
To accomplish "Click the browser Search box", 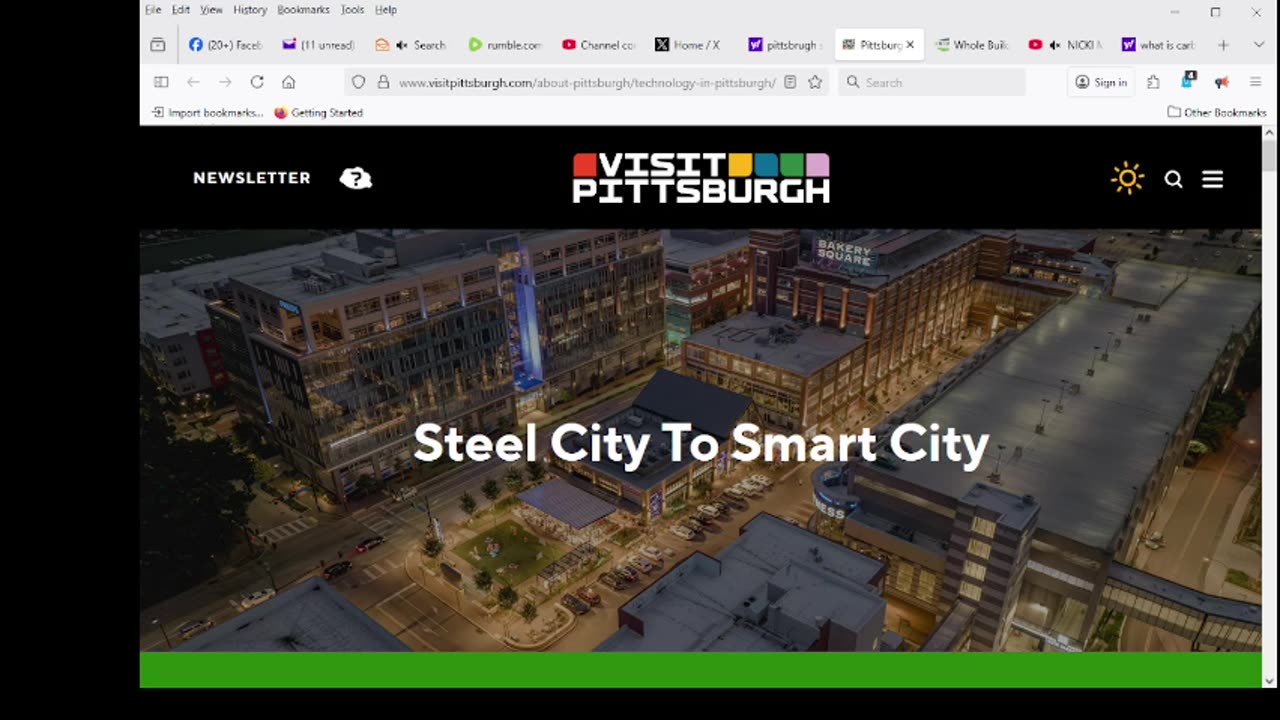I will point(932,82).
